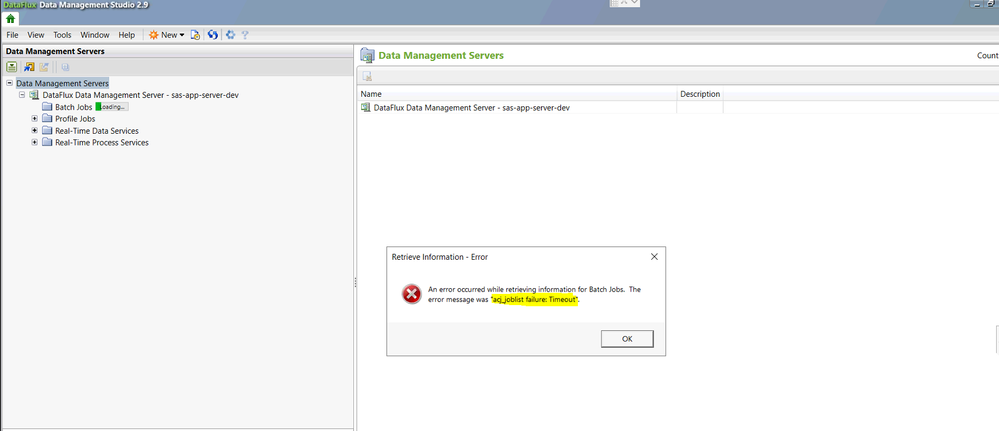The width and height of the screenshot is (999, 431).
Task: Click the greyed export arrow icon in the left panel toolbar
Action: click(x=44, y=67)
